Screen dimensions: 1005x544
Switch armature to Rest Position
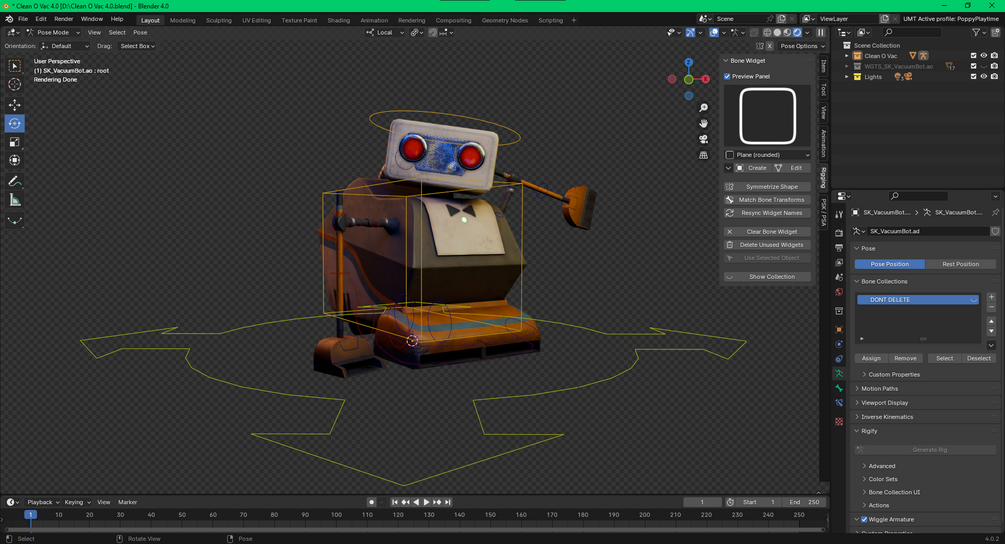[960, 264]
